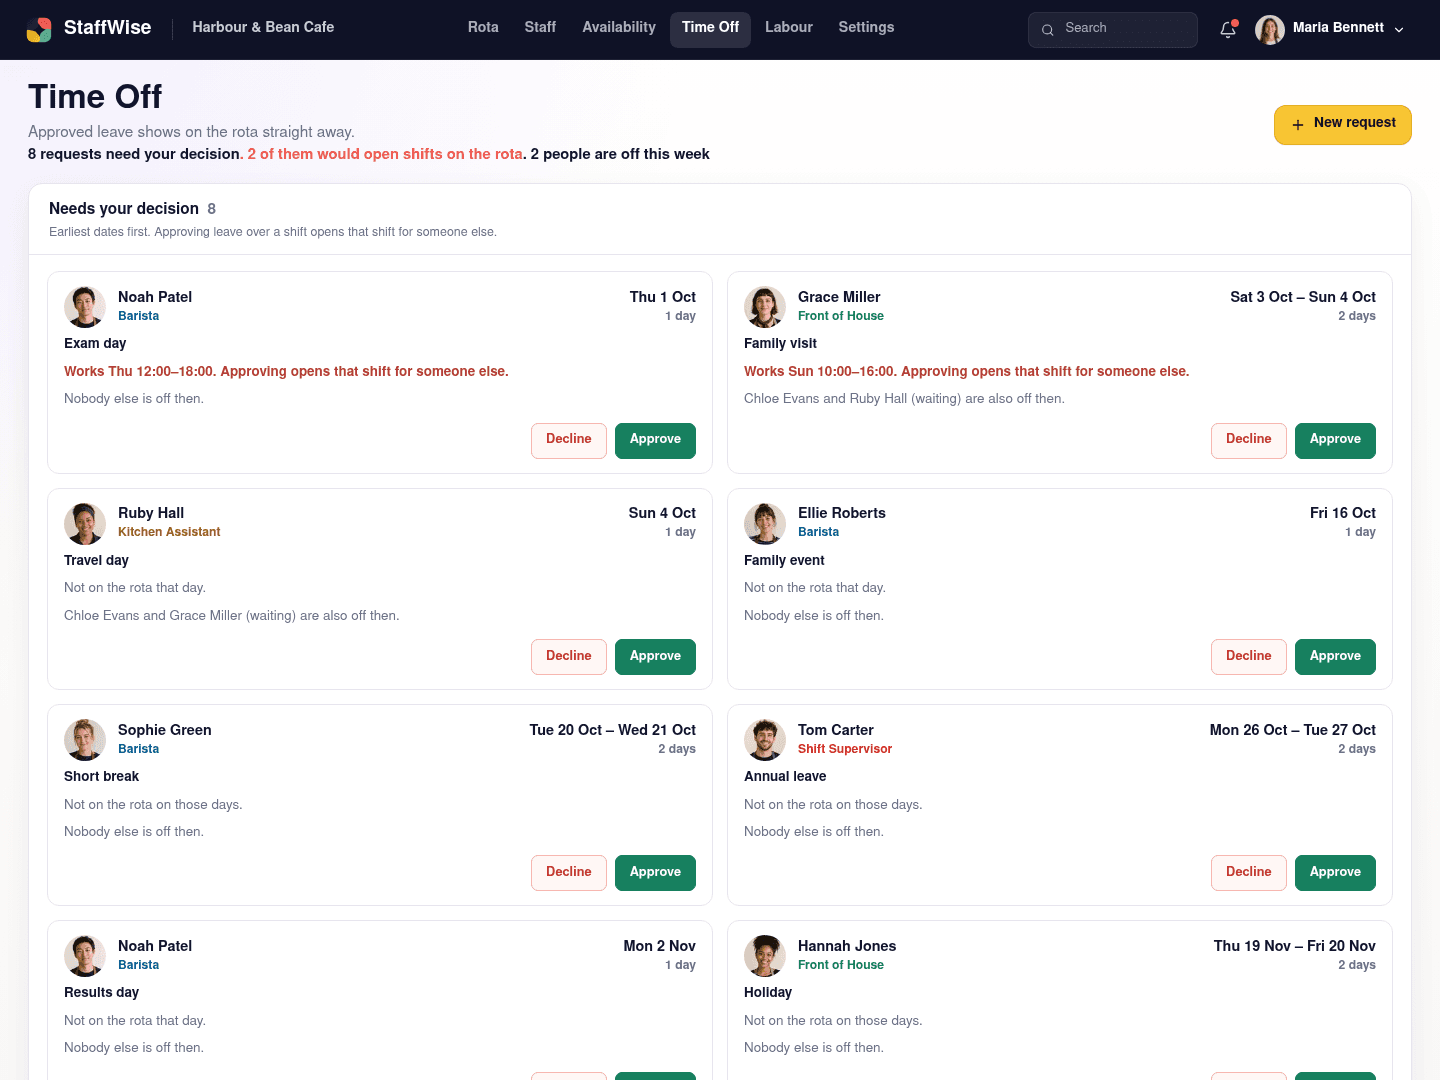This screenshot has width=1440, height=1080.
Task: Click Grace Miller's avatar photo
Action: [x=765, y=307]
